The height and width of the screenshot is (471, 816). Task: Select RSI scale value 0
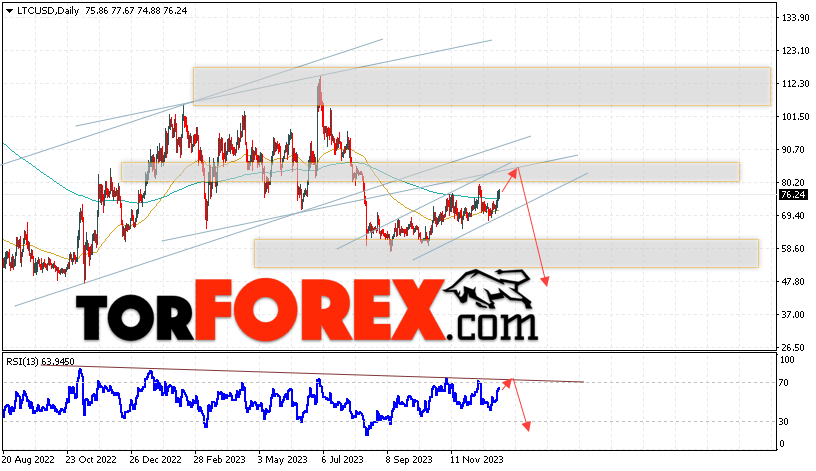point(782,444)
